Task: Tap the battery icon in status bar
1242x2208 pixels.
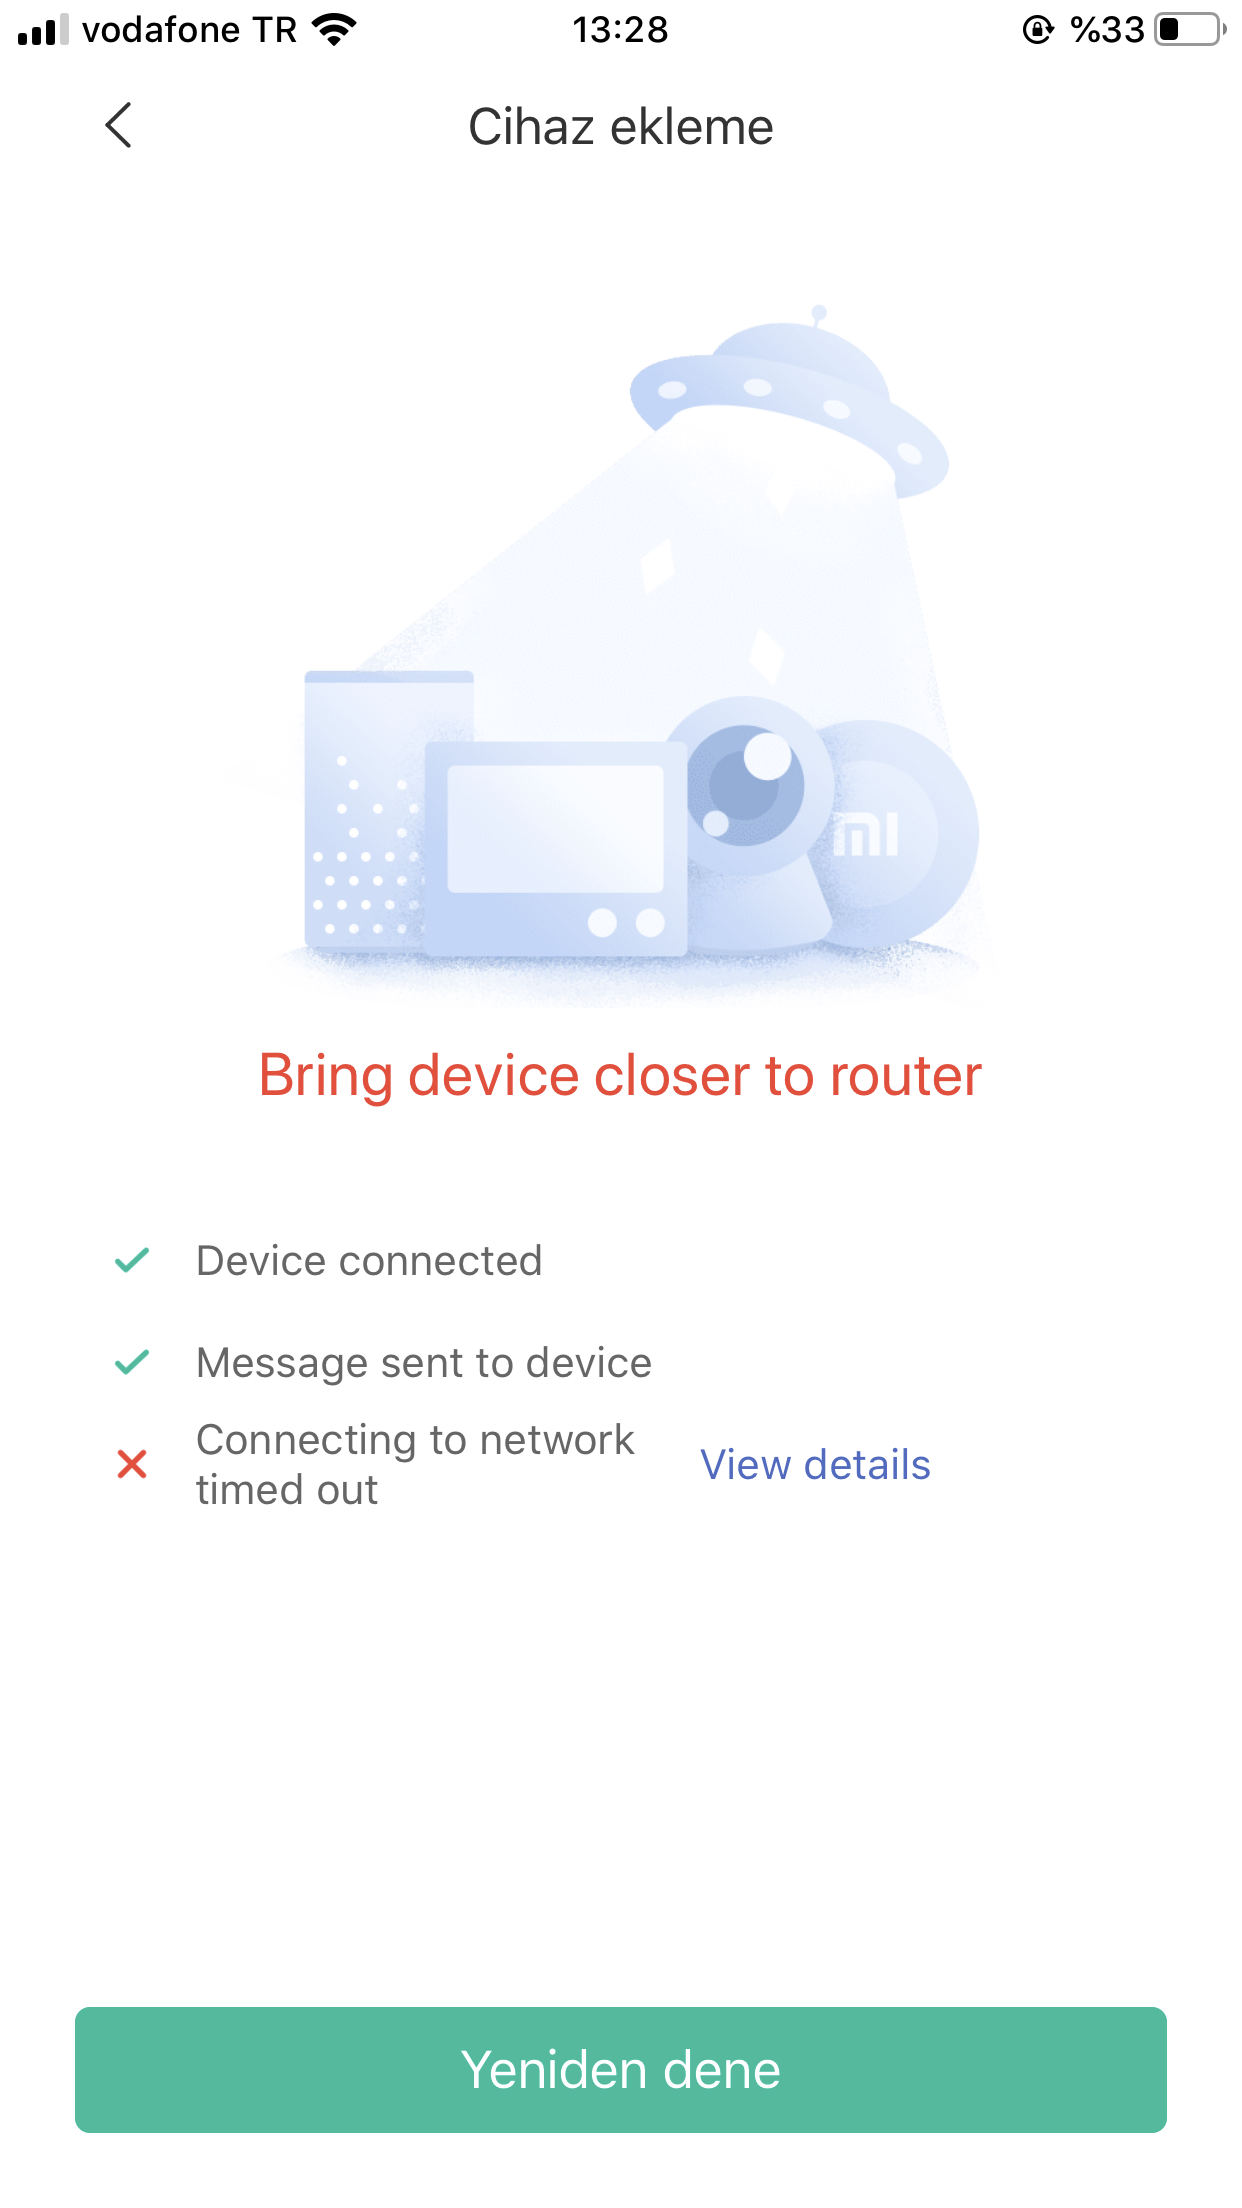Action: [1190, 30]
